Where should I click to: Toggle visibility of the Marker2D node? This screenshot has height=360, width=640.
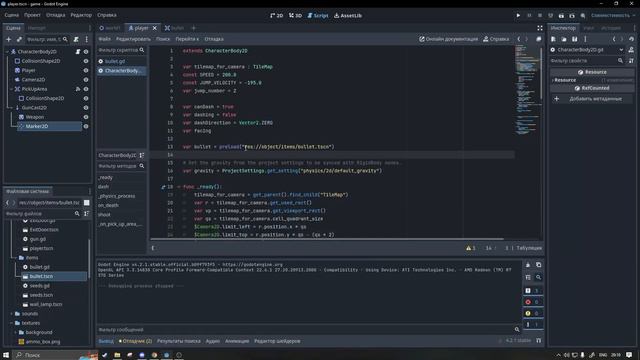(x=86, y=127)
